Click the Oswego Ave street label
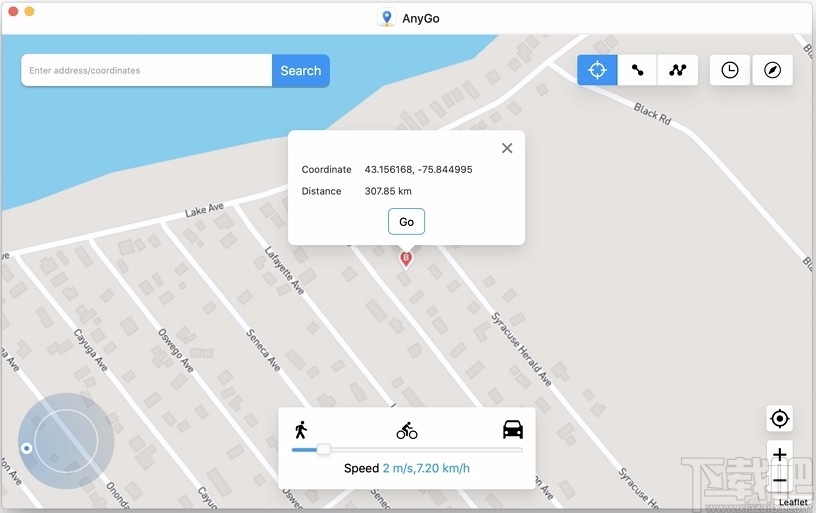Screen dimensions: 816x513 point(176,350)
